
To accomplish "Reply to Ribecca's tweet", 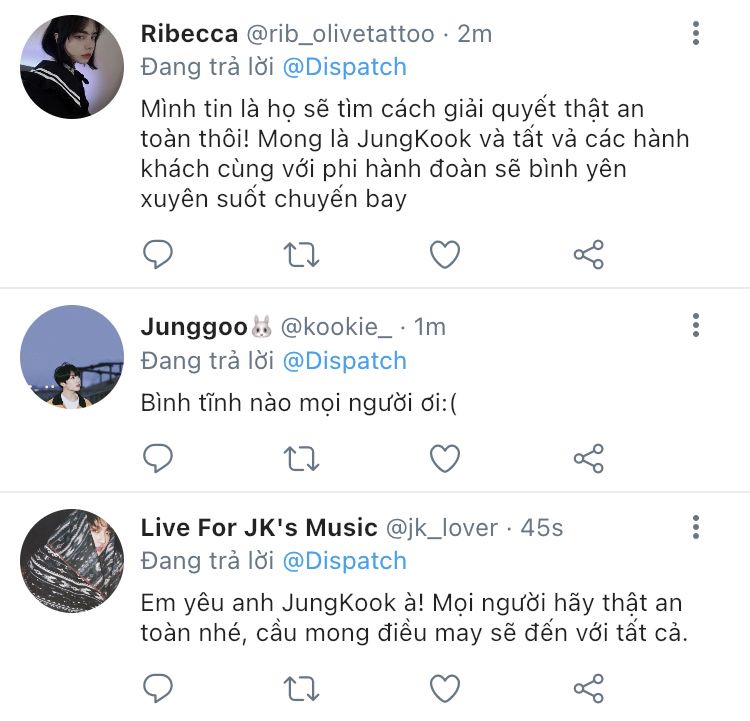I will click(x=158, y=254).
